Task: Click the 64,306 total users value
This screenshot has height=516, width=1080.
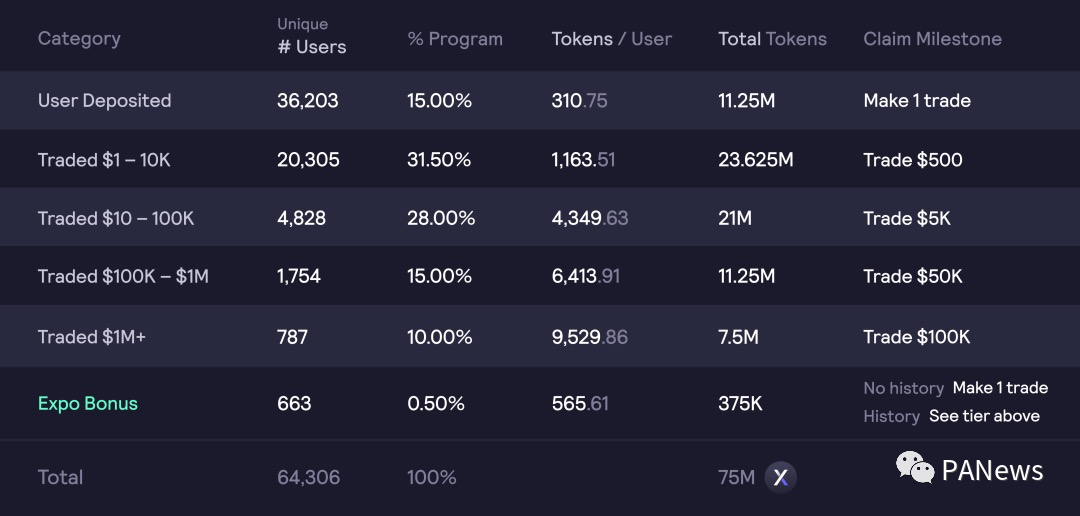Action: [x=308, y=477]
